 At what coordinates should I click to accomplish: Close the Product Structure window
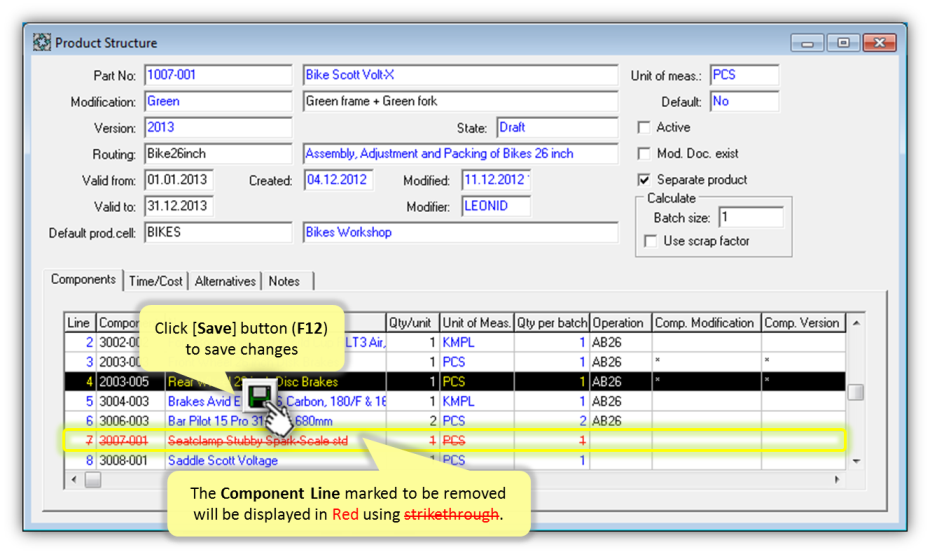[x=880, y=43]
